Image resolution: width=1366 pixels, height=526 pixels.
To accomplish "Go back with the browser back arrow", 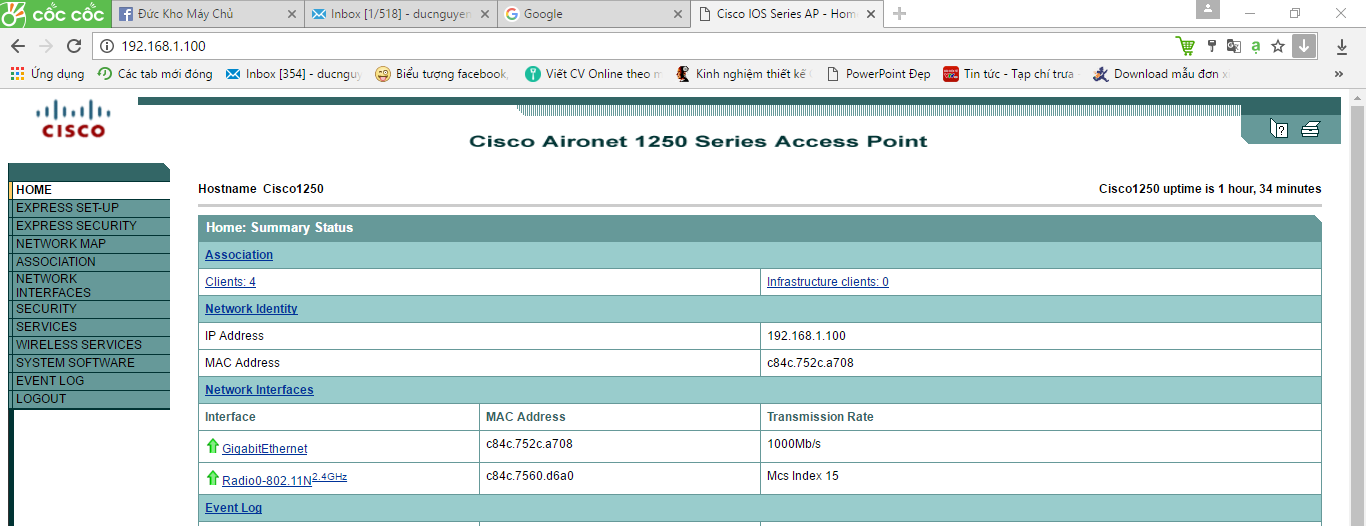I will tap(18, 46).
